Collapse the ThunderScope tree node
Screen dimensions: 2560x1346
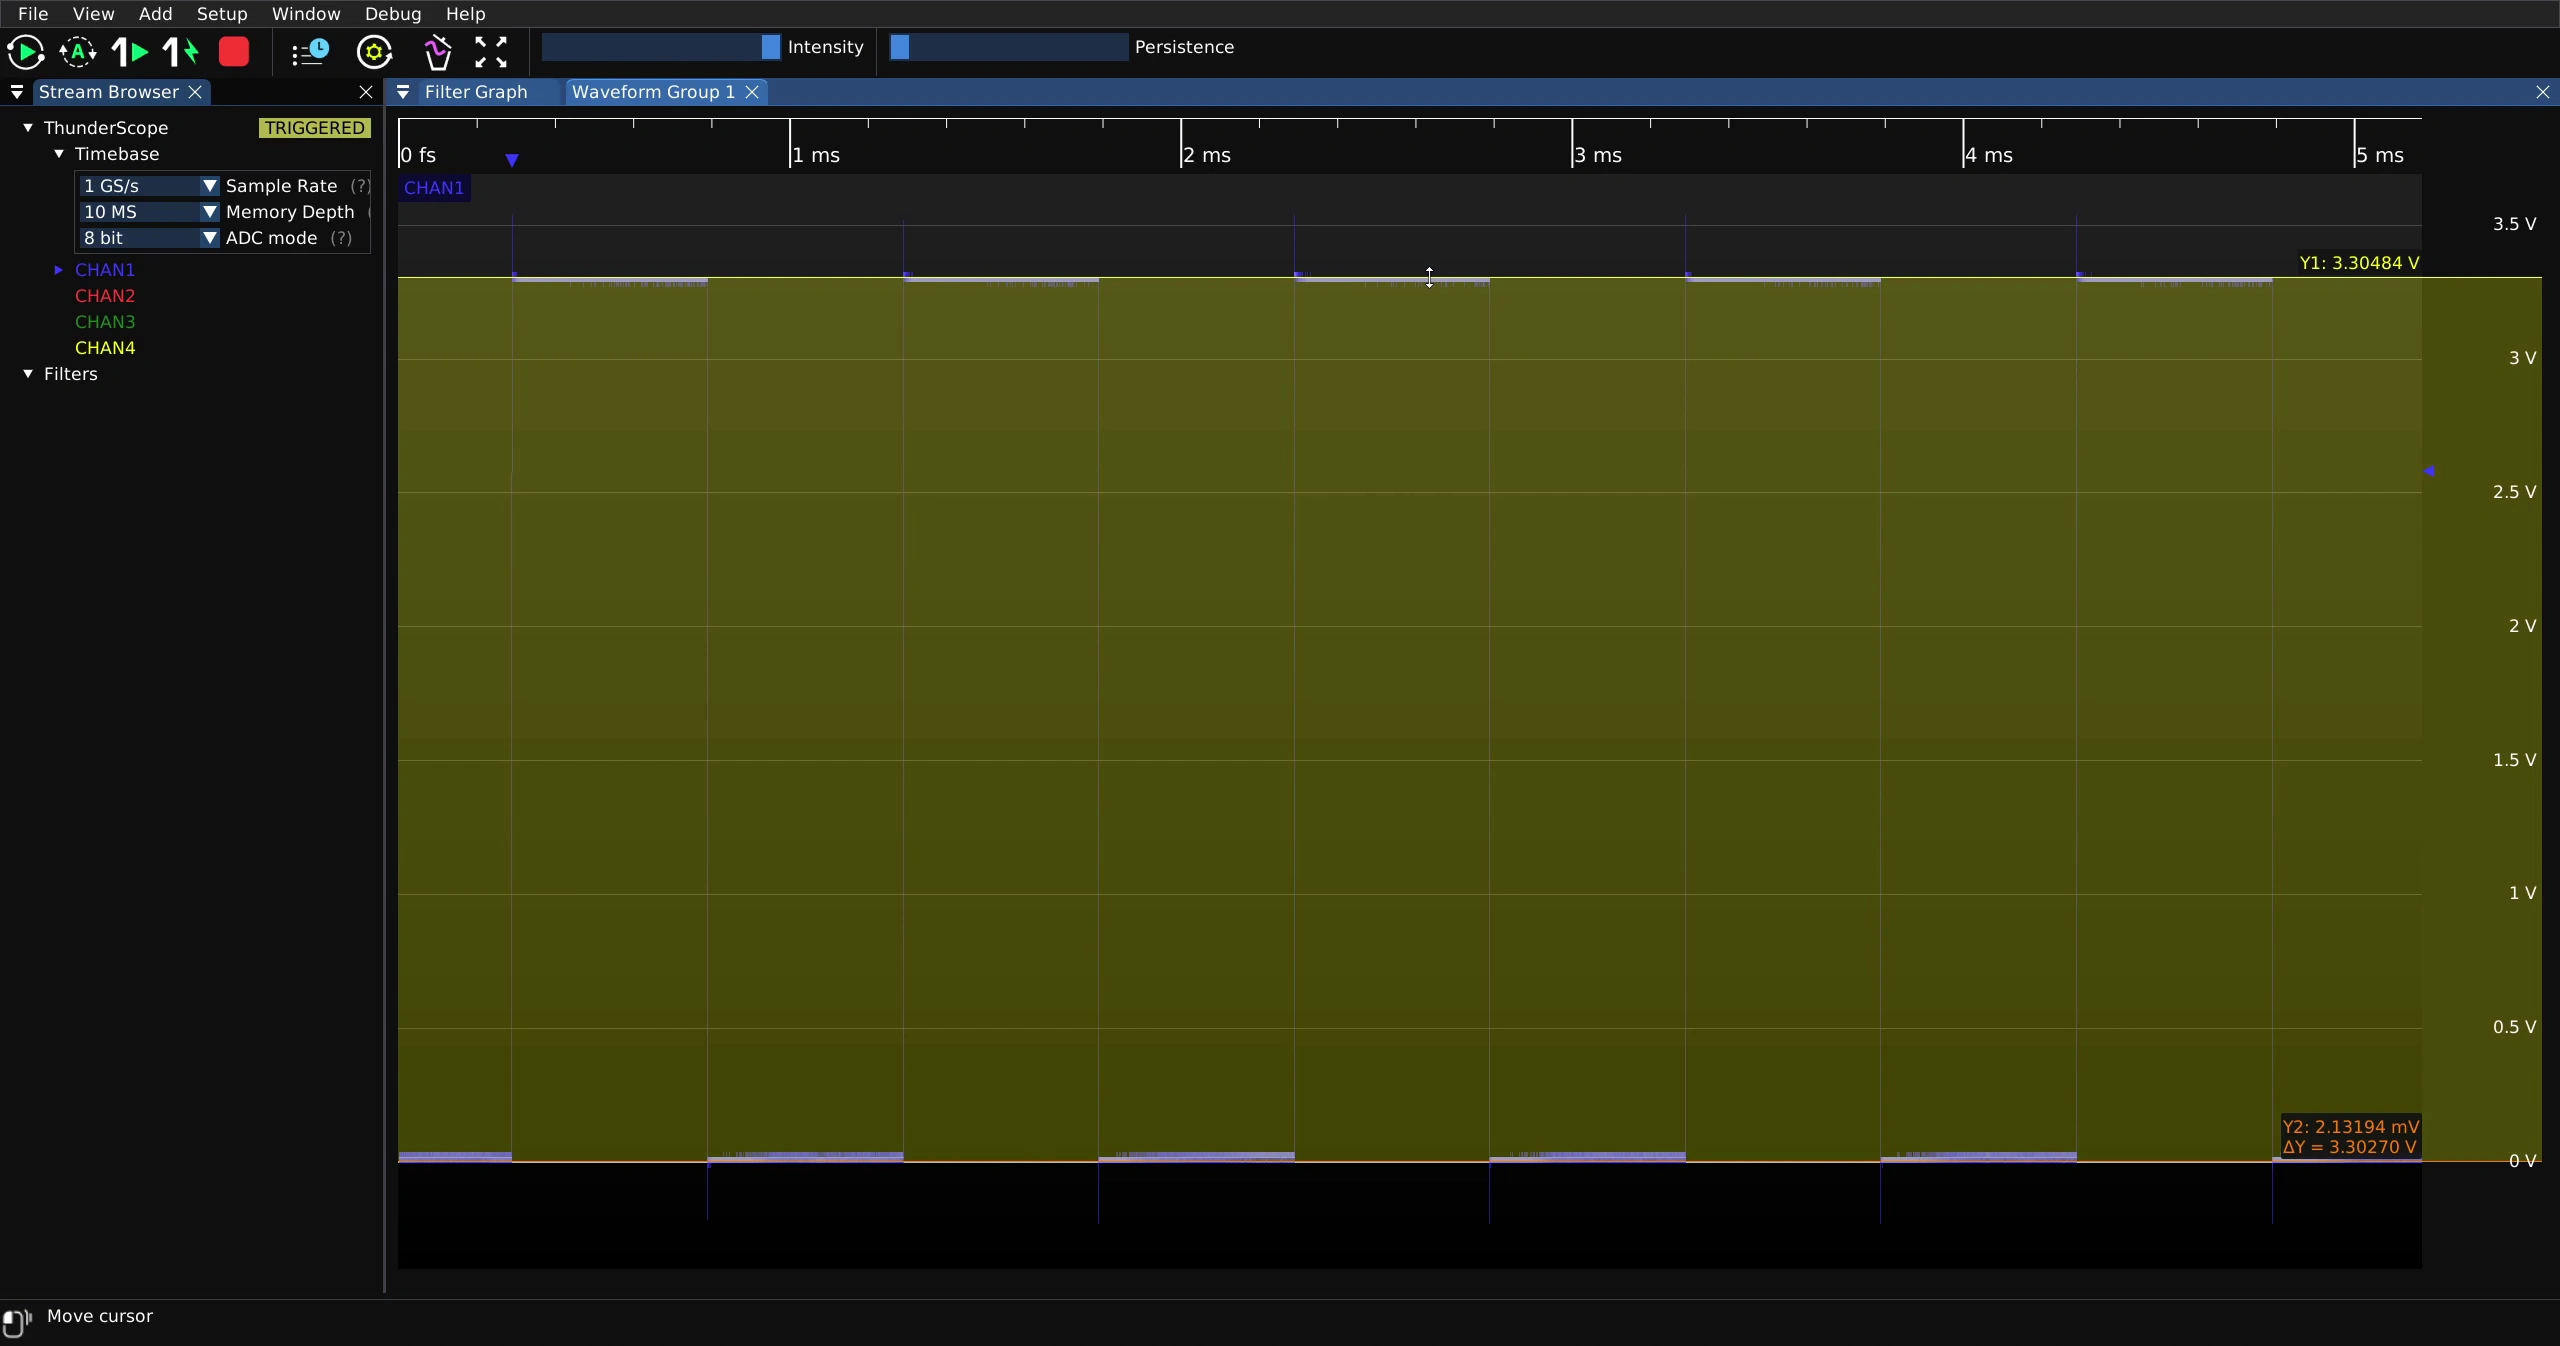(28, 128)
